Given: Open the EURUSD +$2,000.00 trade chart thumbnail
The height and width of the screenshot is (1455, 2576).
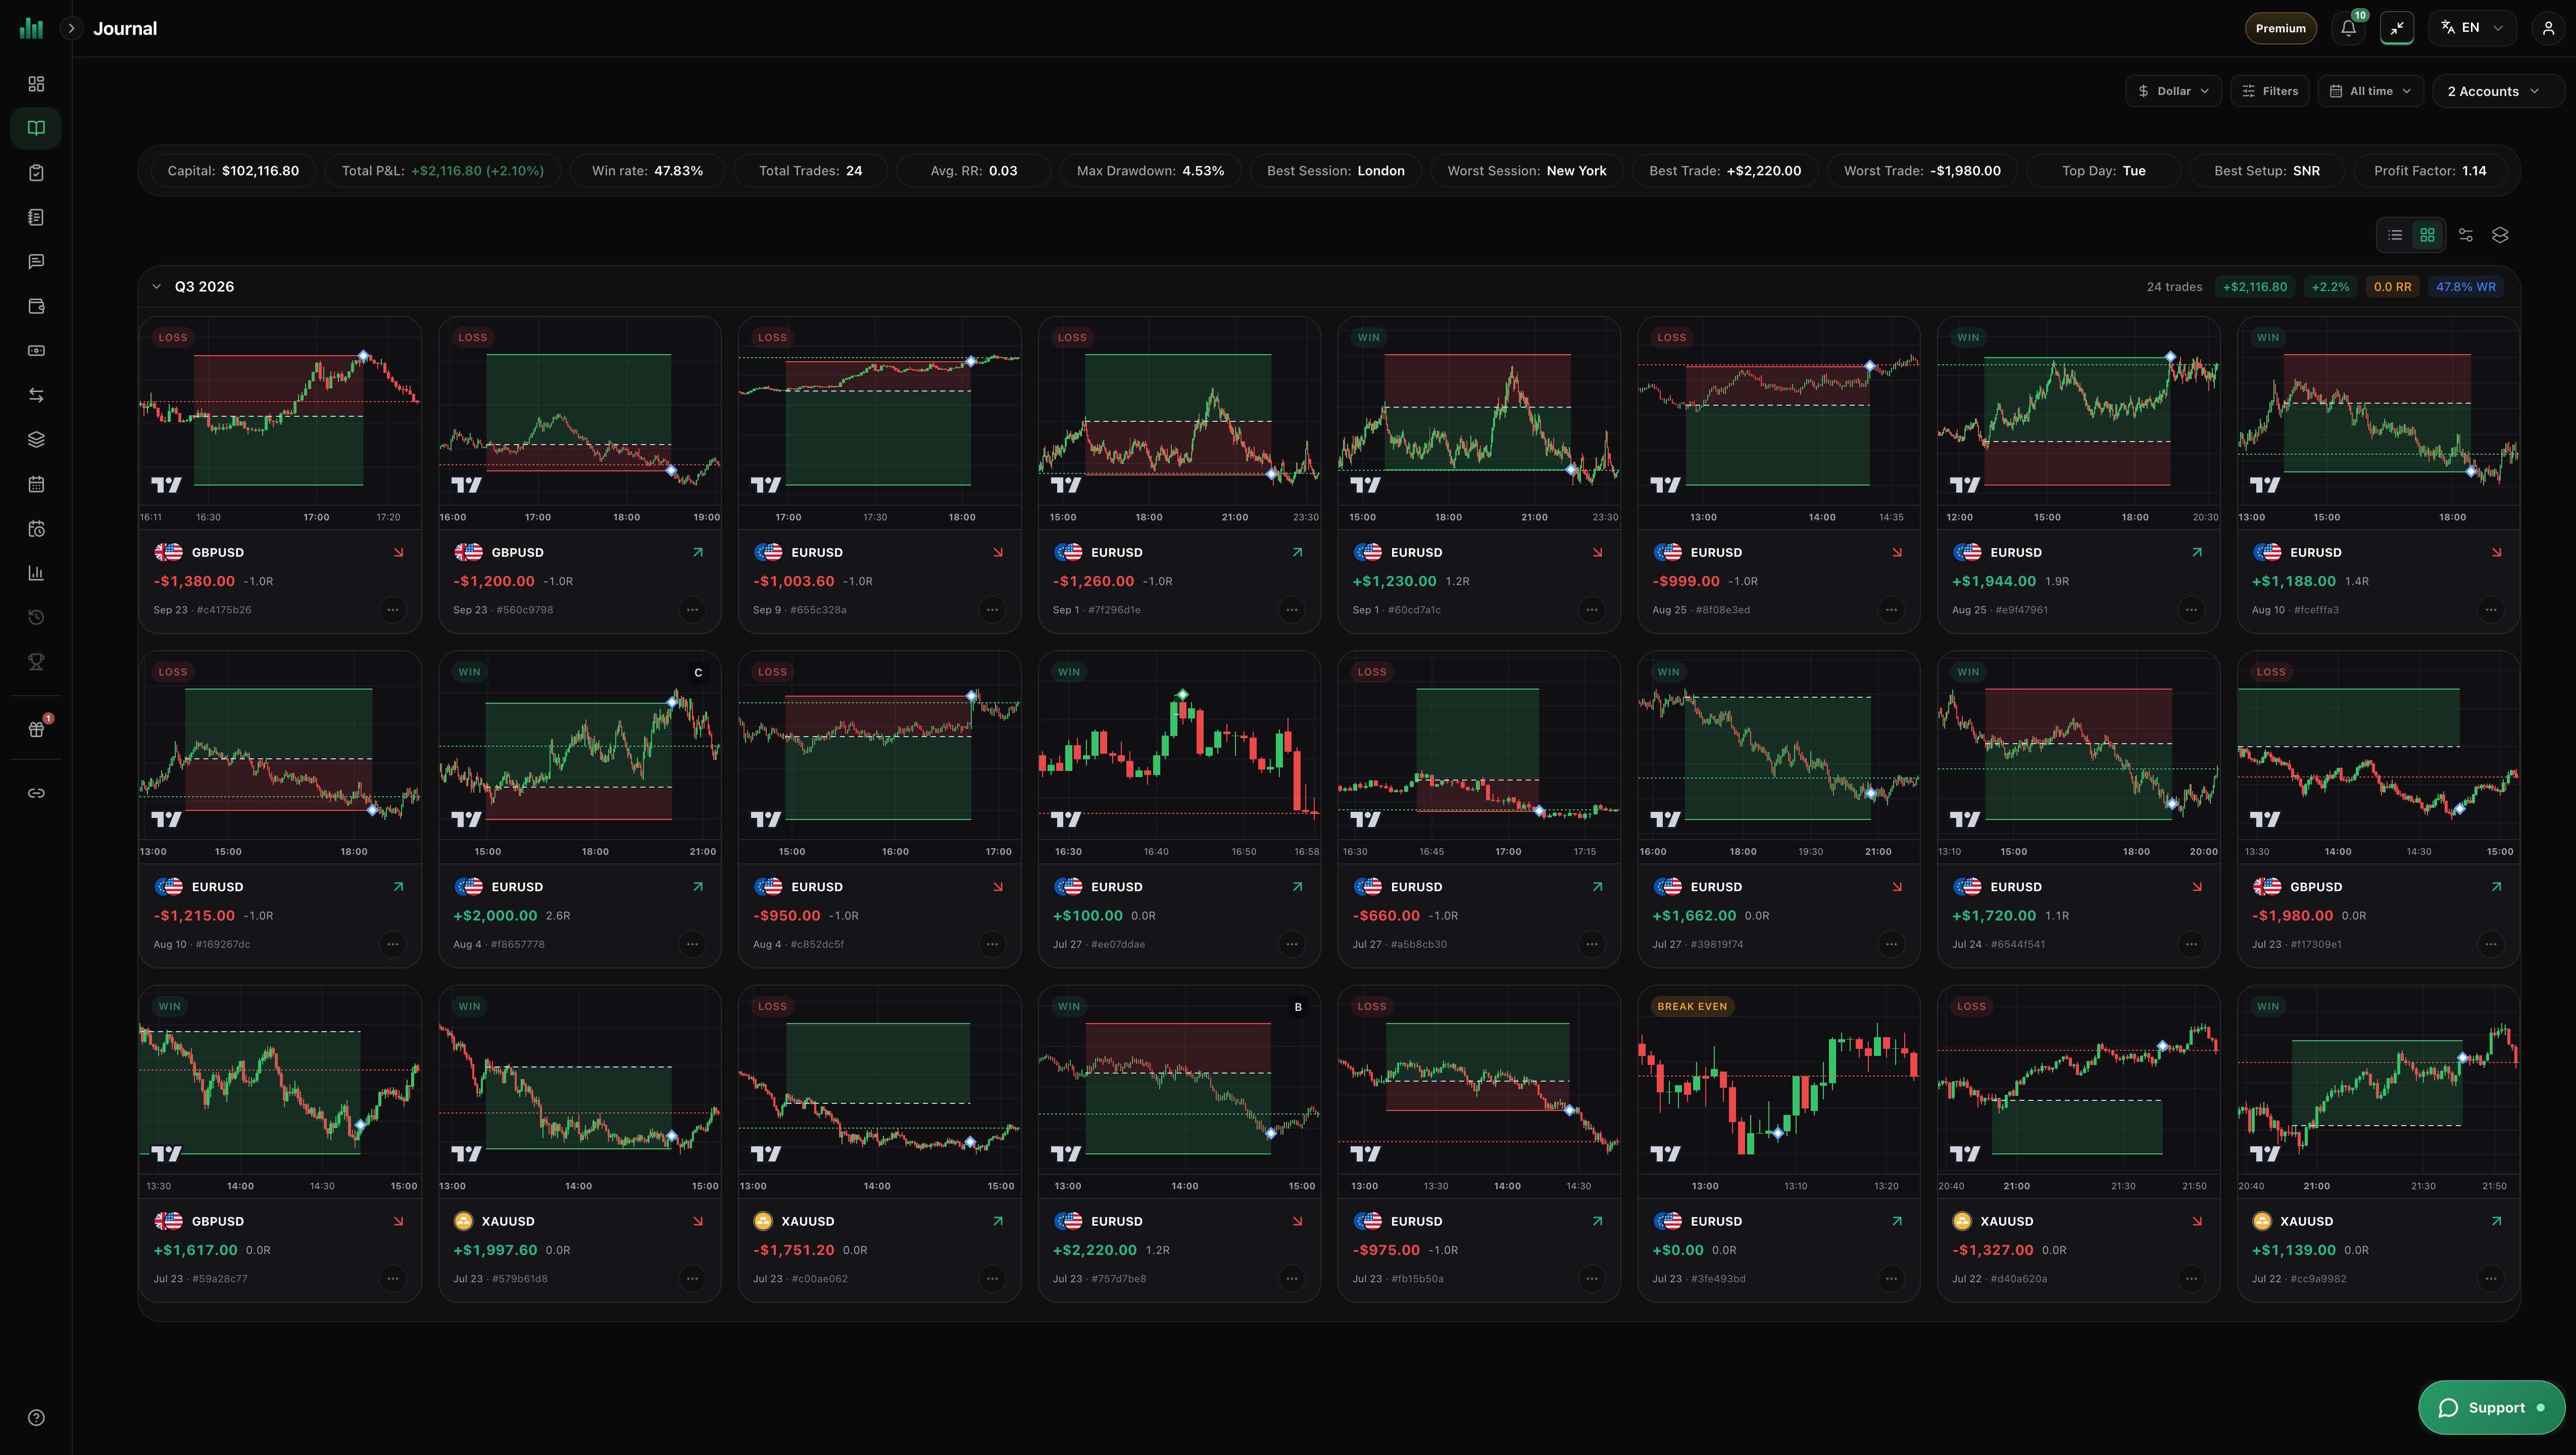Looking at the screenshot, I should click(580, 757).
